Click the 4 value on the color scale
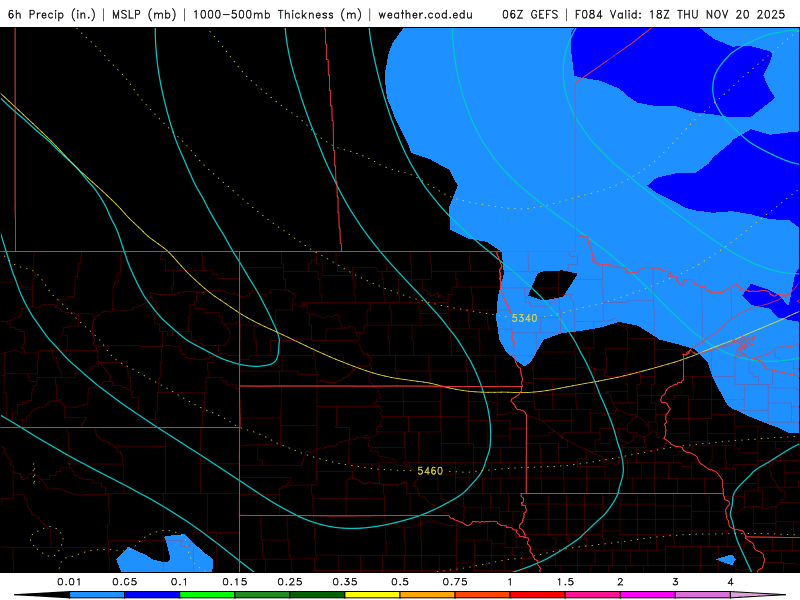 point(731,582)
